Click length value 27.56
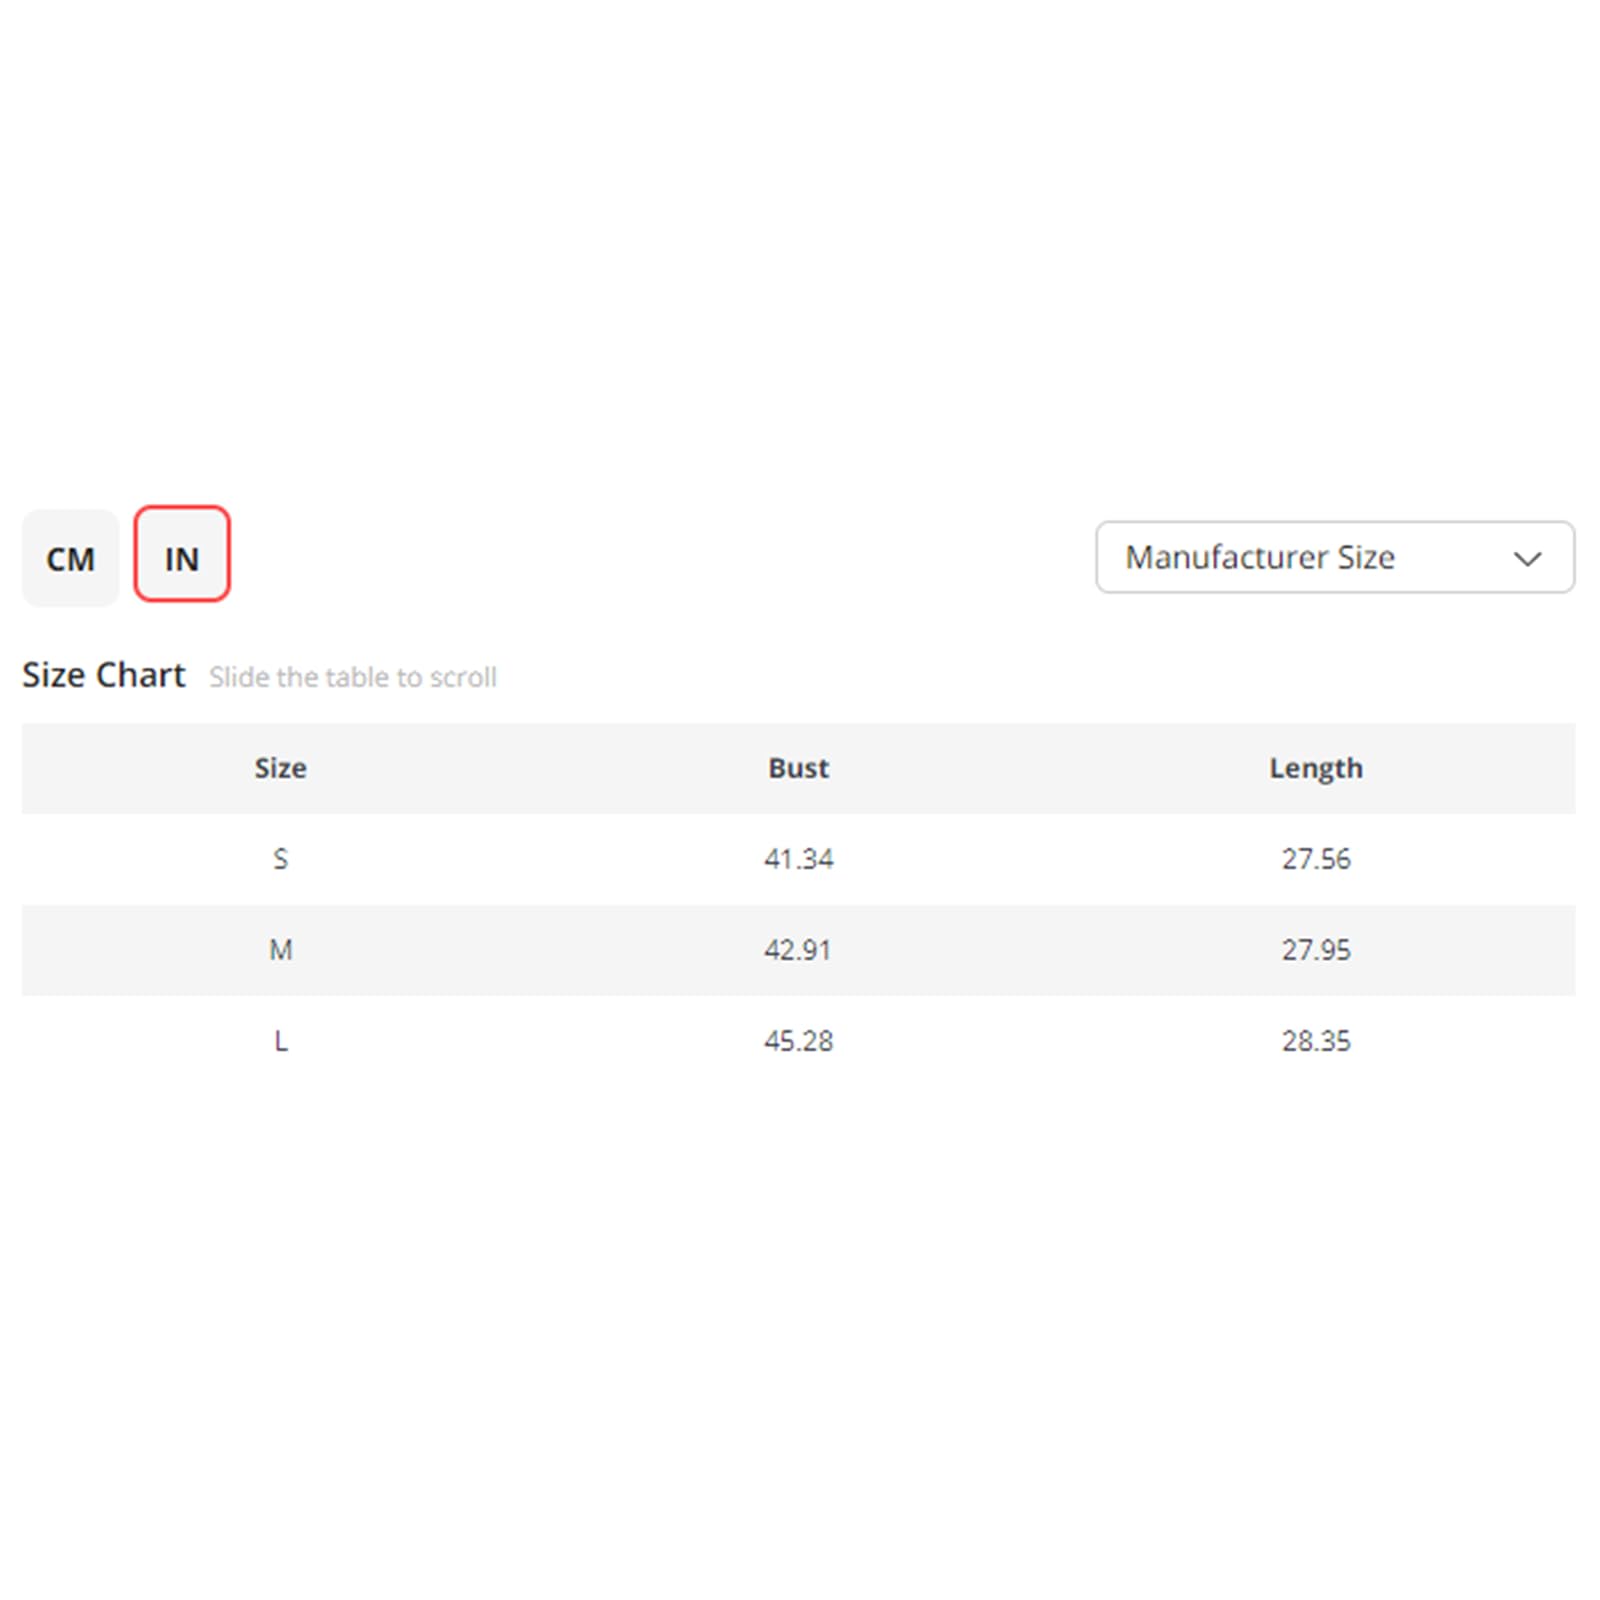 tap(1316, 859)
